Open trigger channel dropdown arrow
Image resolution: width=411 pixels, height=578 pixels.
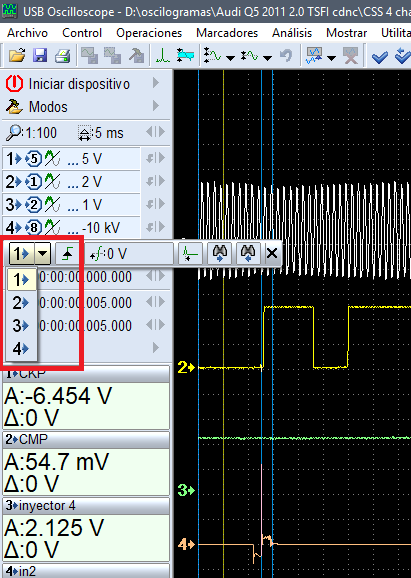click(43, 254)
